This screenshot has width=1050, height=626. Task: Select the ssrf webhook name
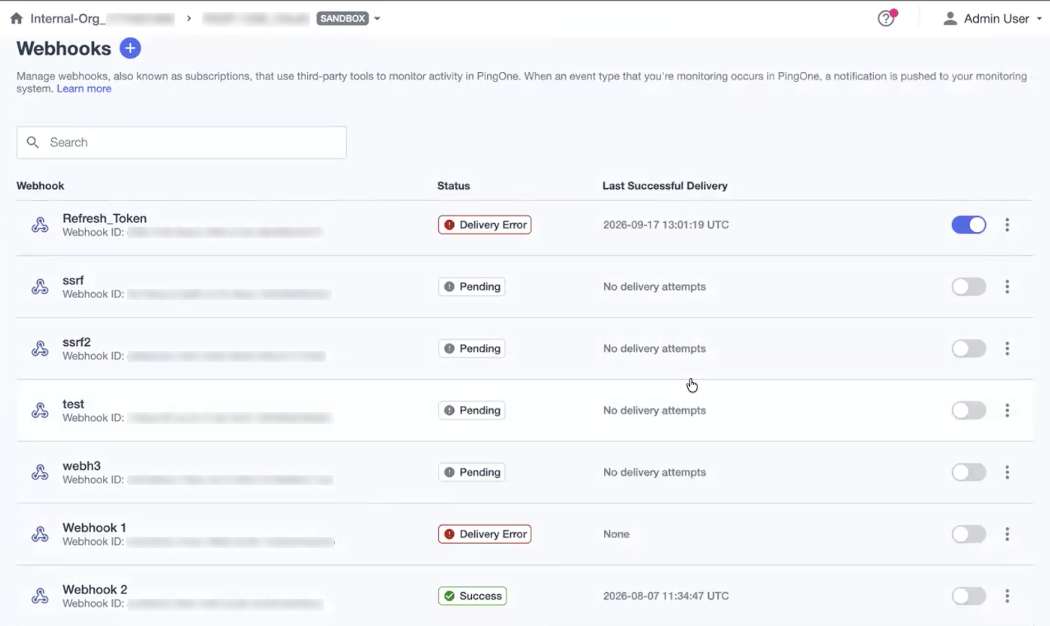pos(73,280)
